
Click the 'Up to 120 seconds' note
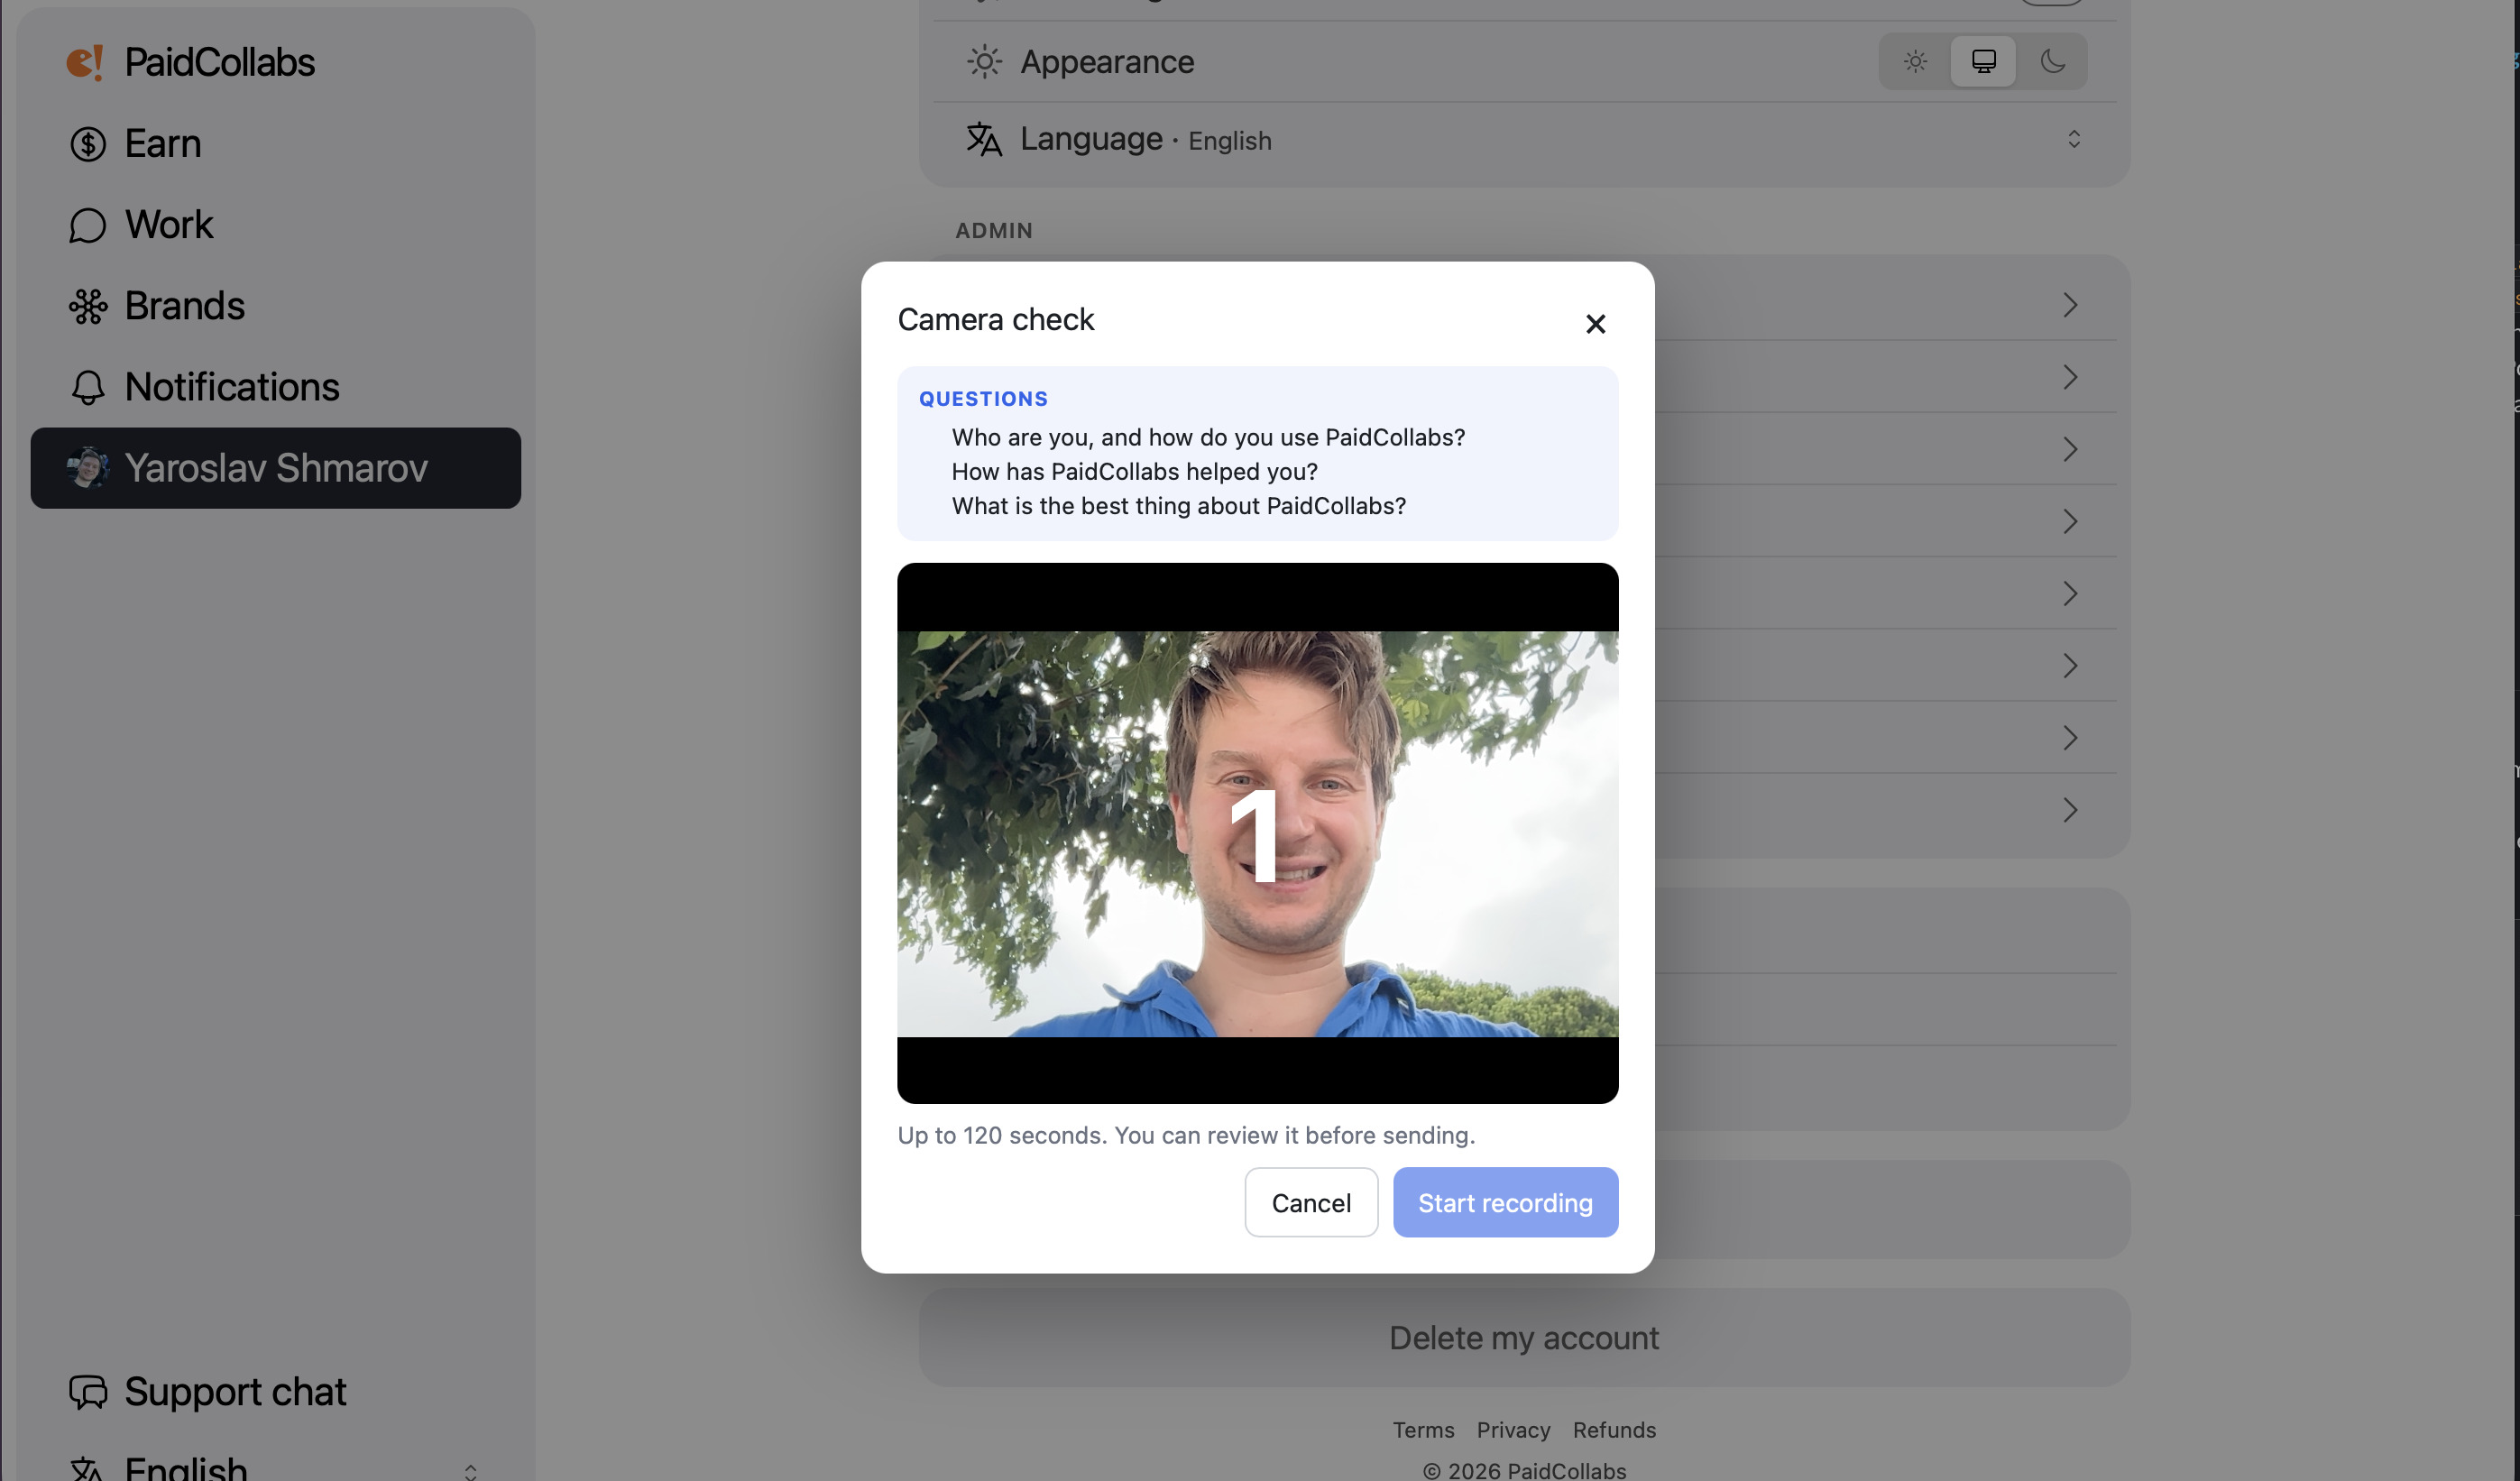pos(1186,1135)
